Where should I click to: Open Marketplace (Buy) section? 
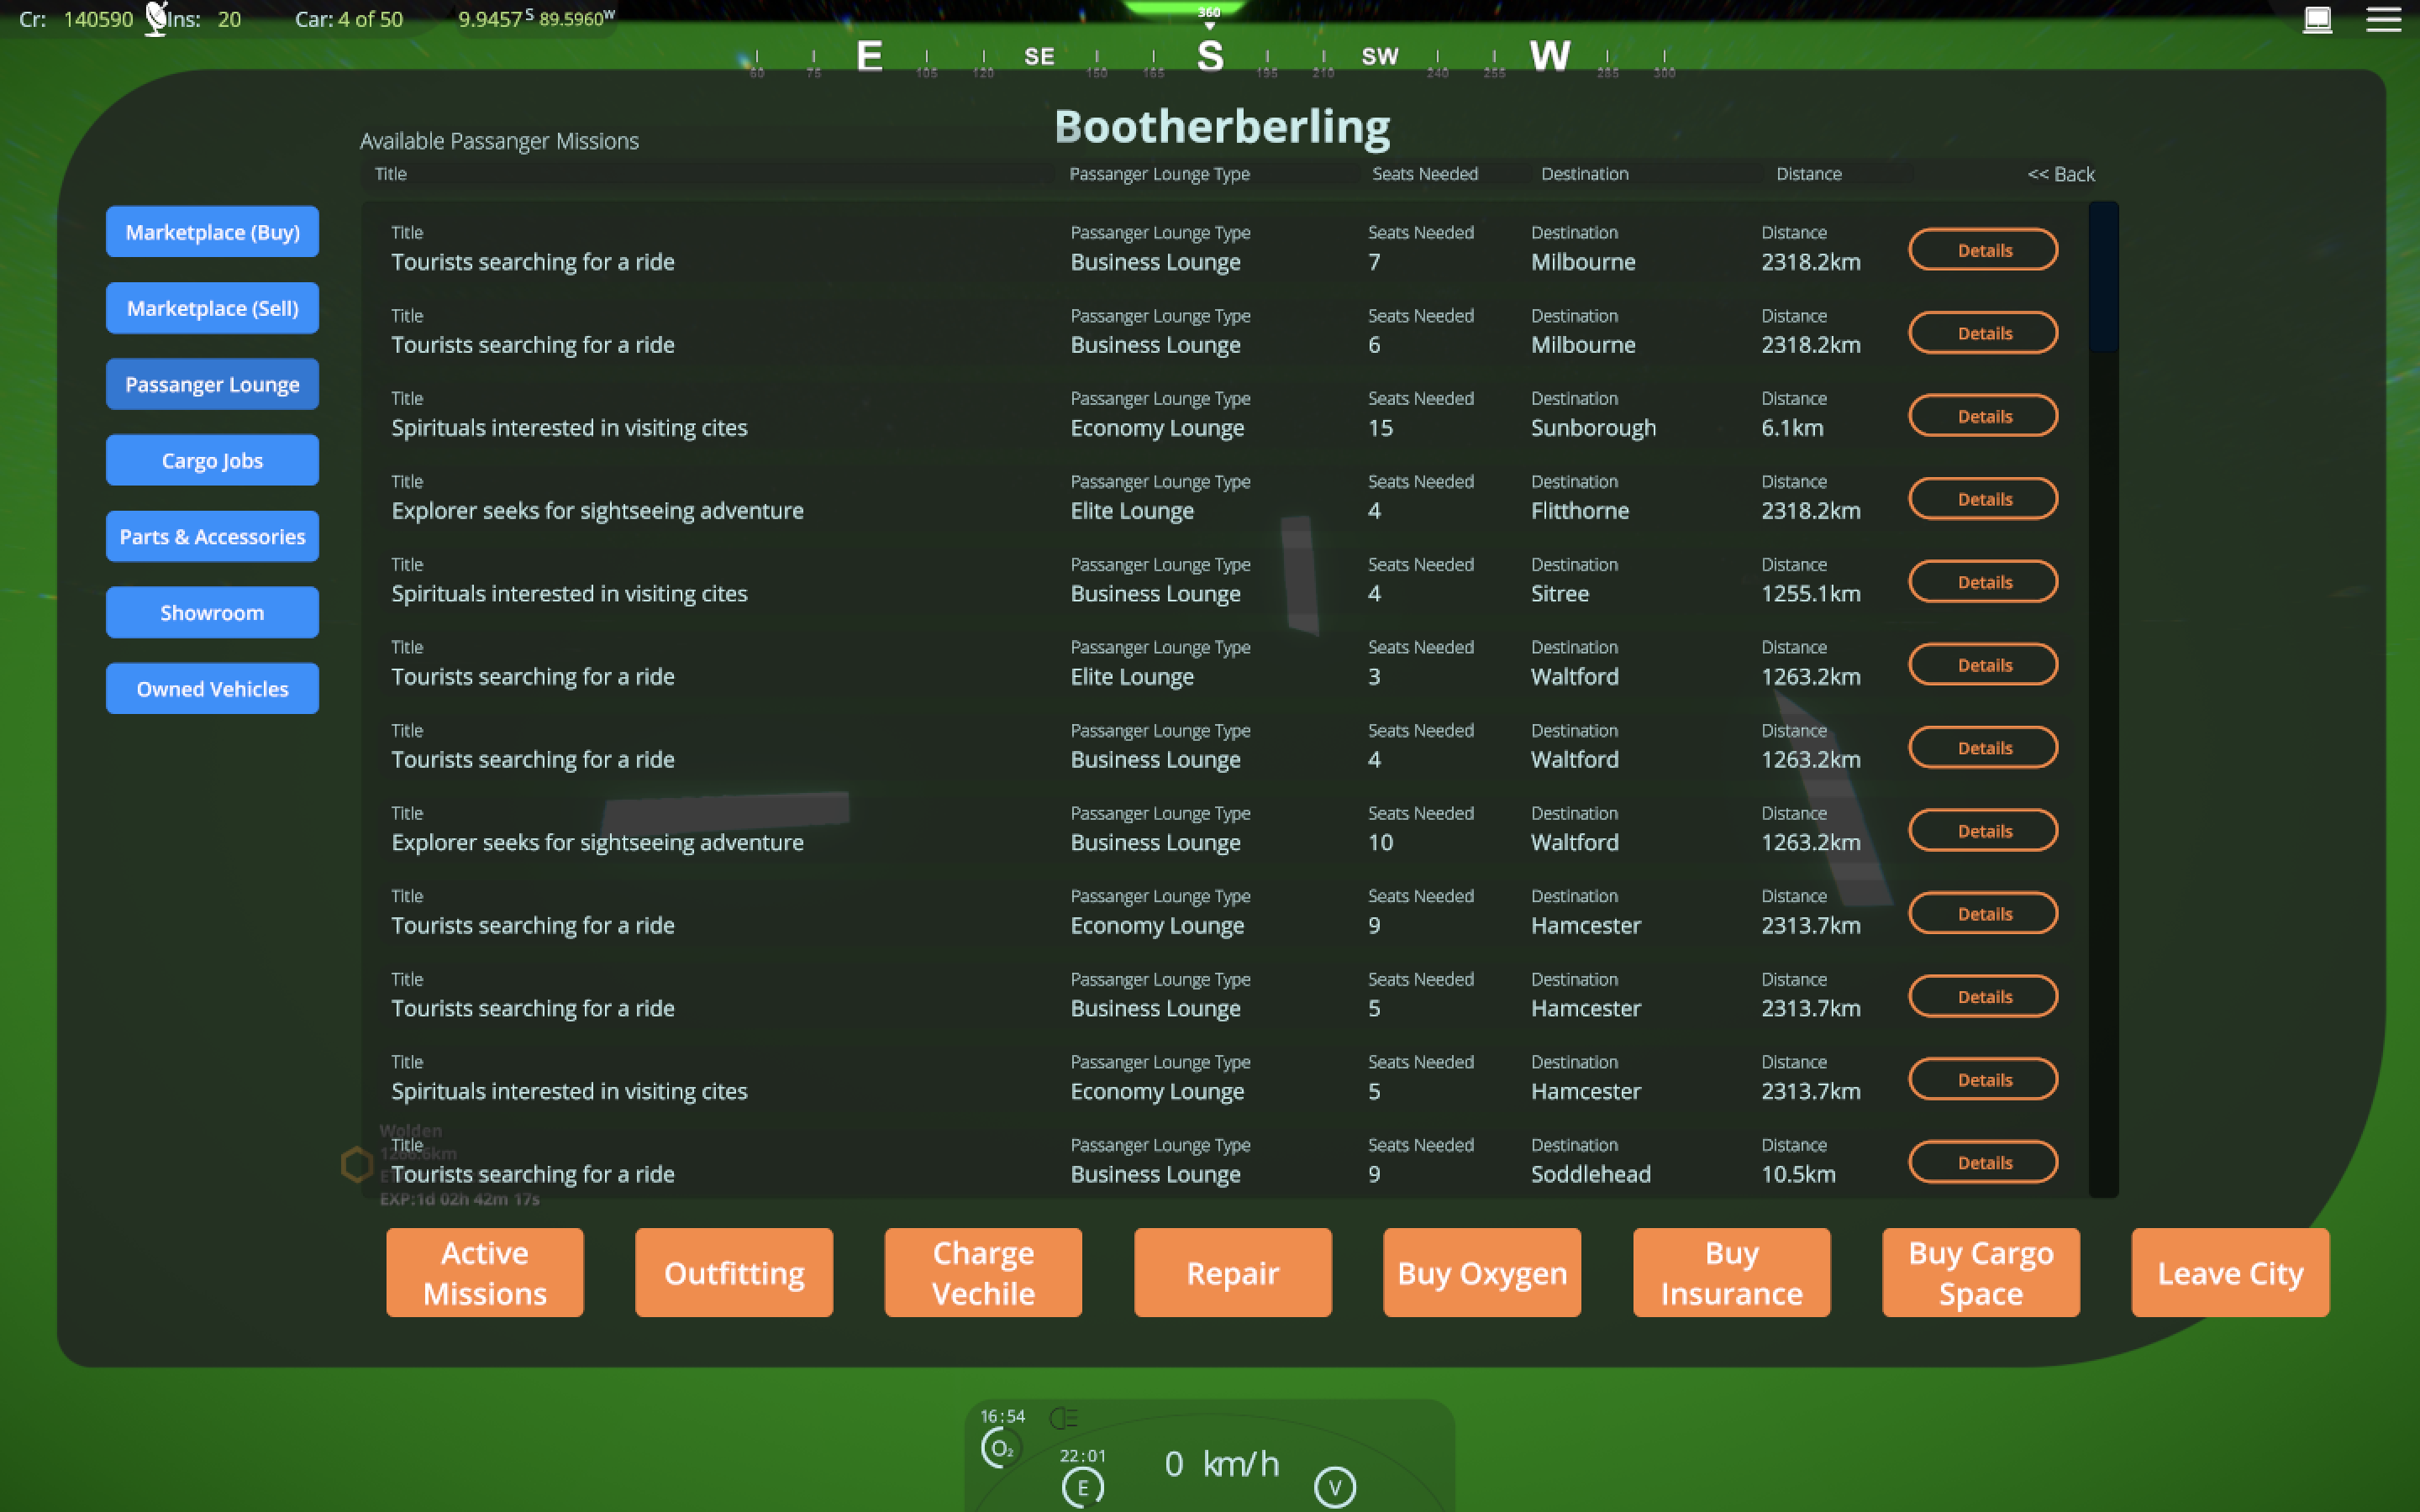[212, 232]
